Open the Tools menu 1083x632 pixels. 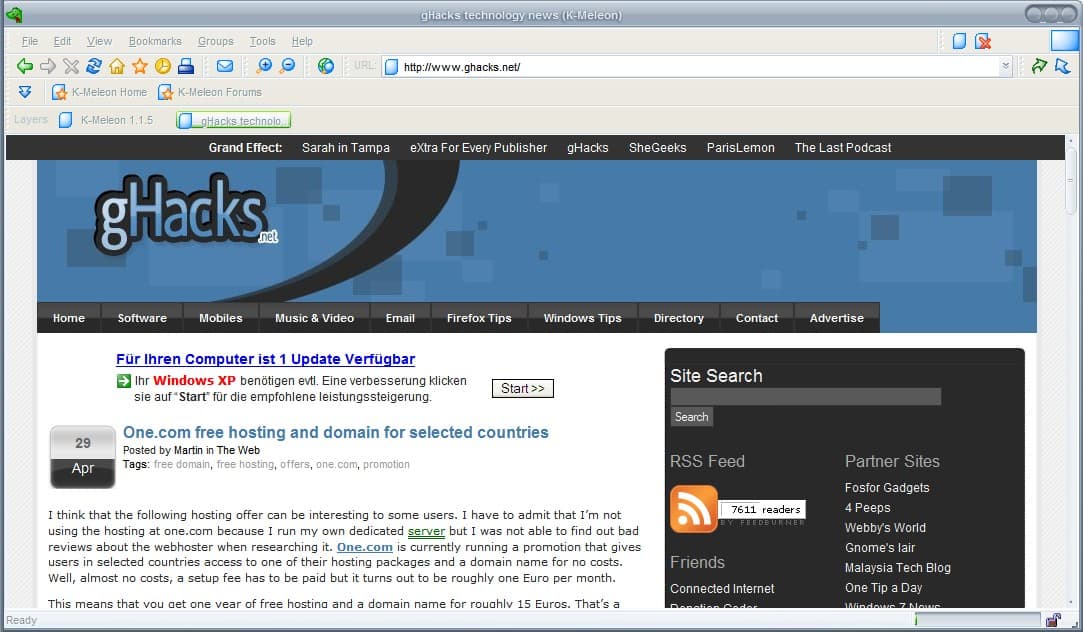point(262,41)
